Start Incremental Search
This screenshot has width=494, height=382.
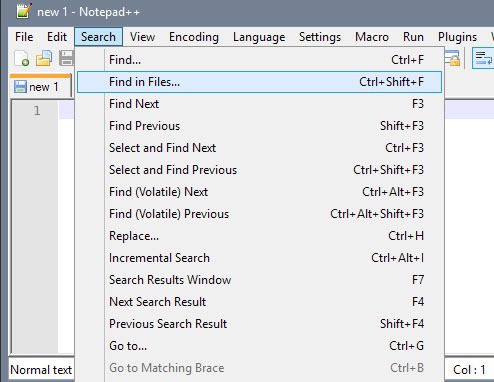pos(259,258)
